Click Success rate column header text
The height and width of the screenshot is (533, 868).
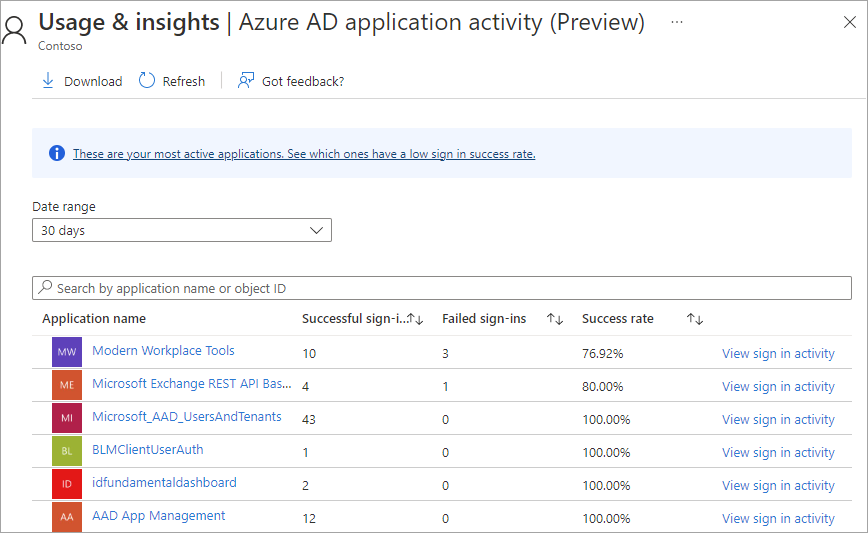(x=618, y=319)
